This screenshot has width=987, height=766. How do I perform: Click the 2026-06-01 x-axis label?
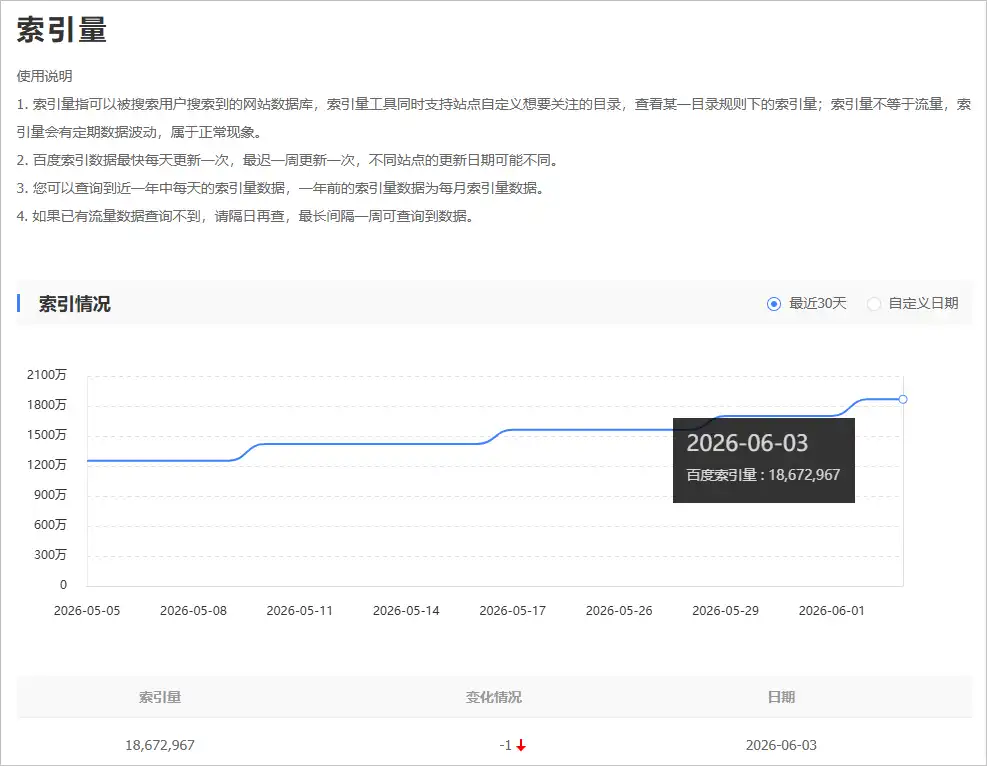(x=832, y=611)
